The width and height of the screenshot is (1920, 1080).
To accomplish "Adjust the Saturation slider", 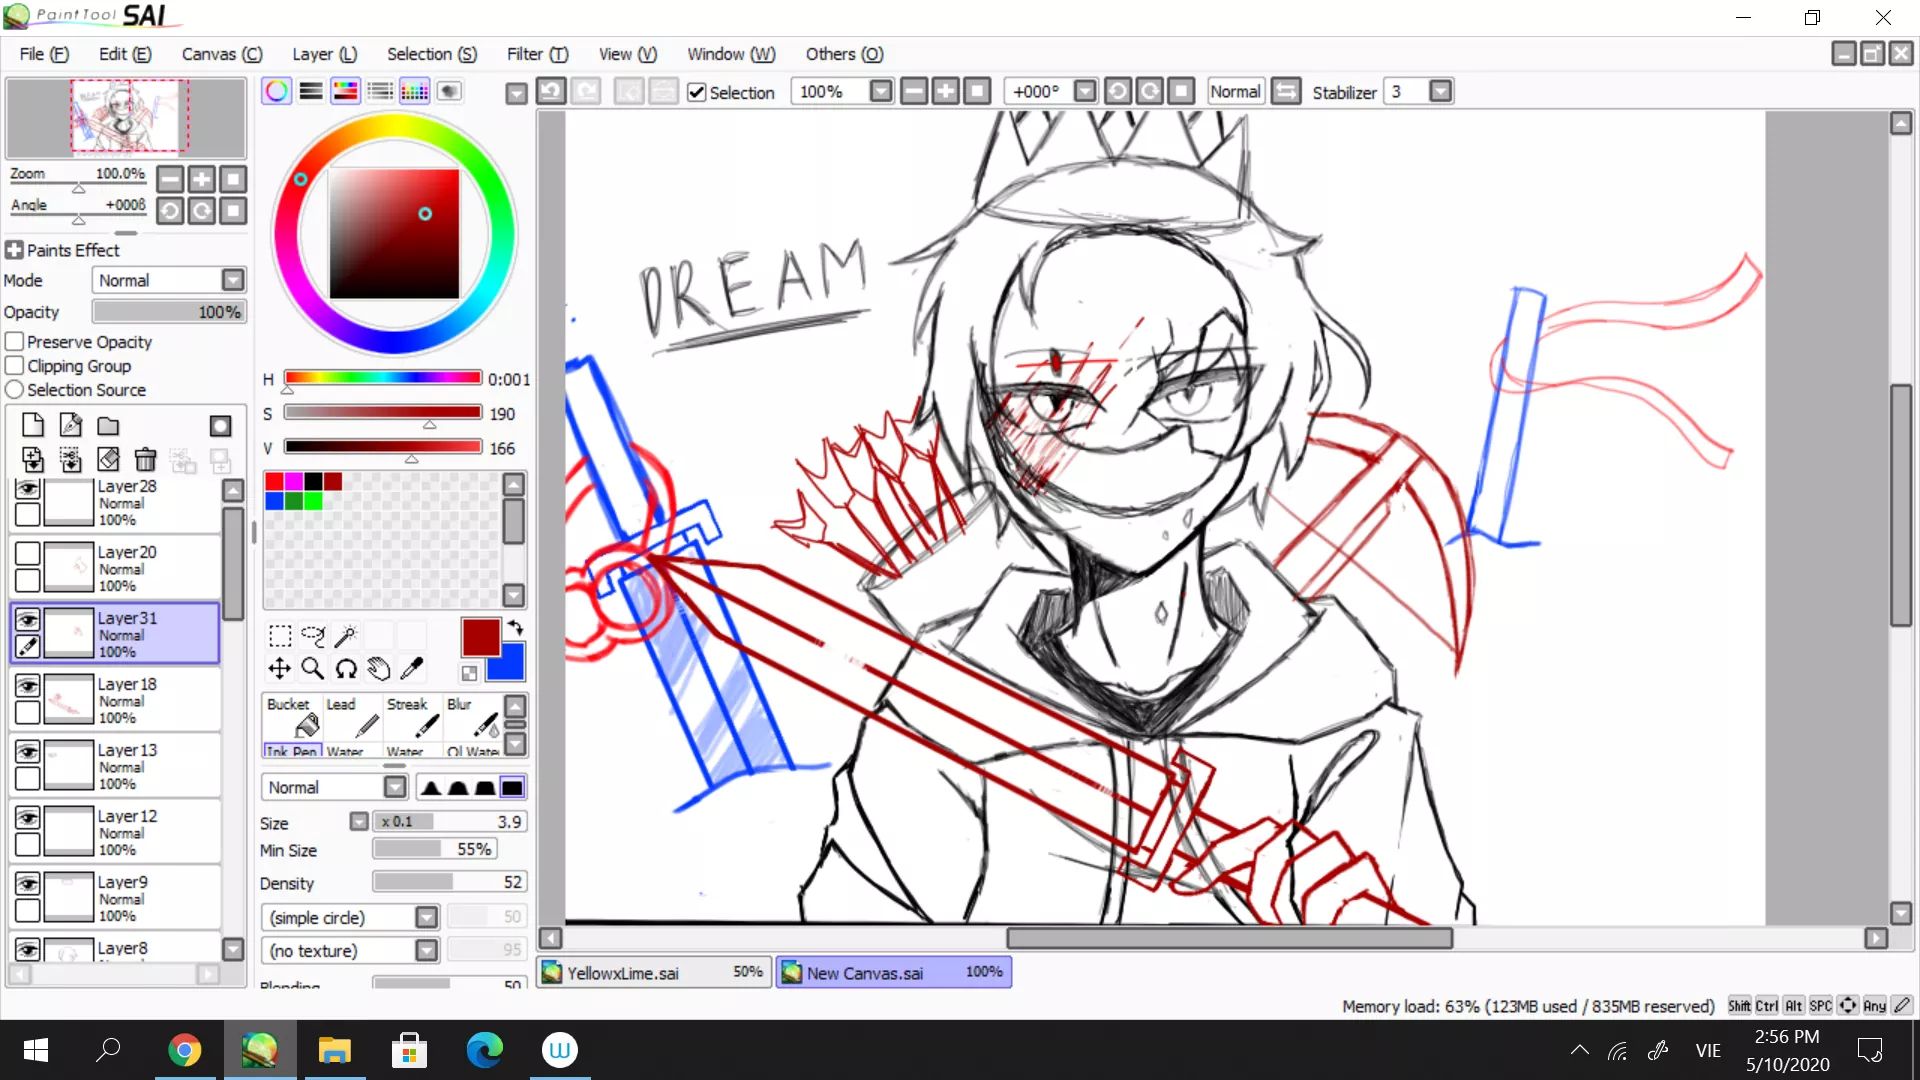I will (382, 414).
